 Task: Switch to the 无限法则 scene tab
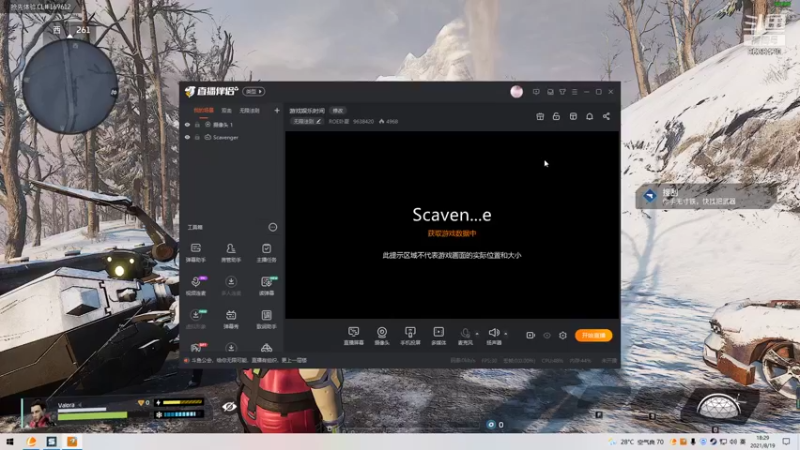click(249, 110)
